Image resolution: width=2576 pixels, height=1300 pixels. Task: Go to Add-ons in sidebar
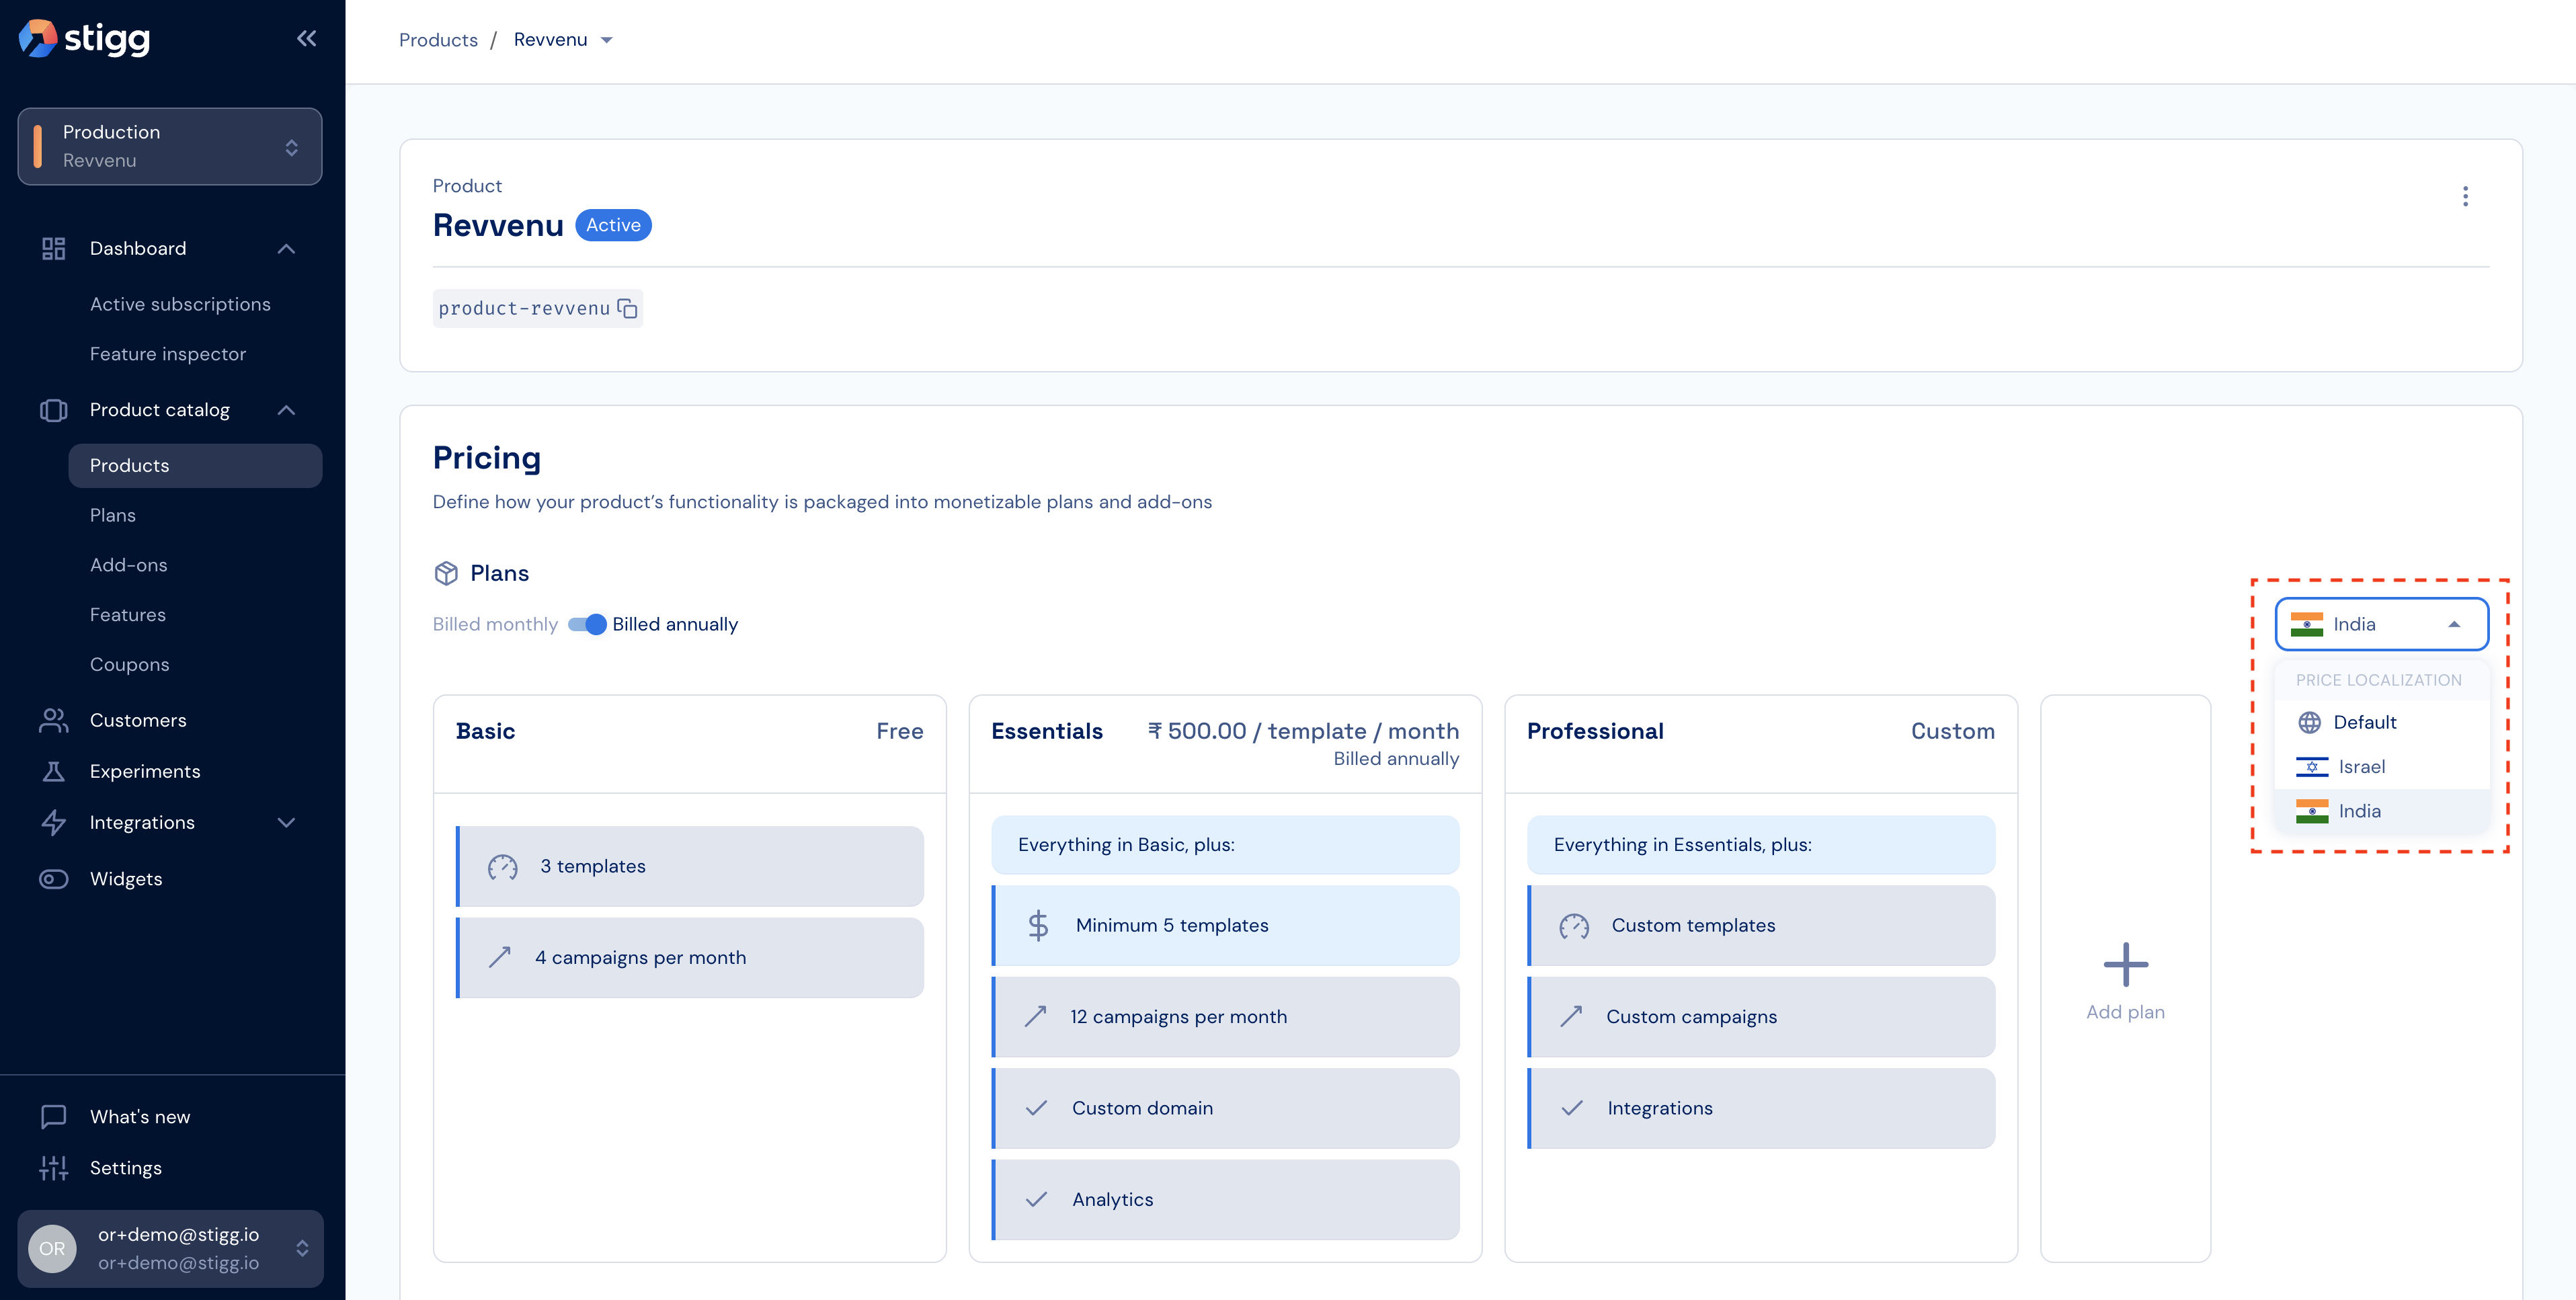[x=128, y=565]
